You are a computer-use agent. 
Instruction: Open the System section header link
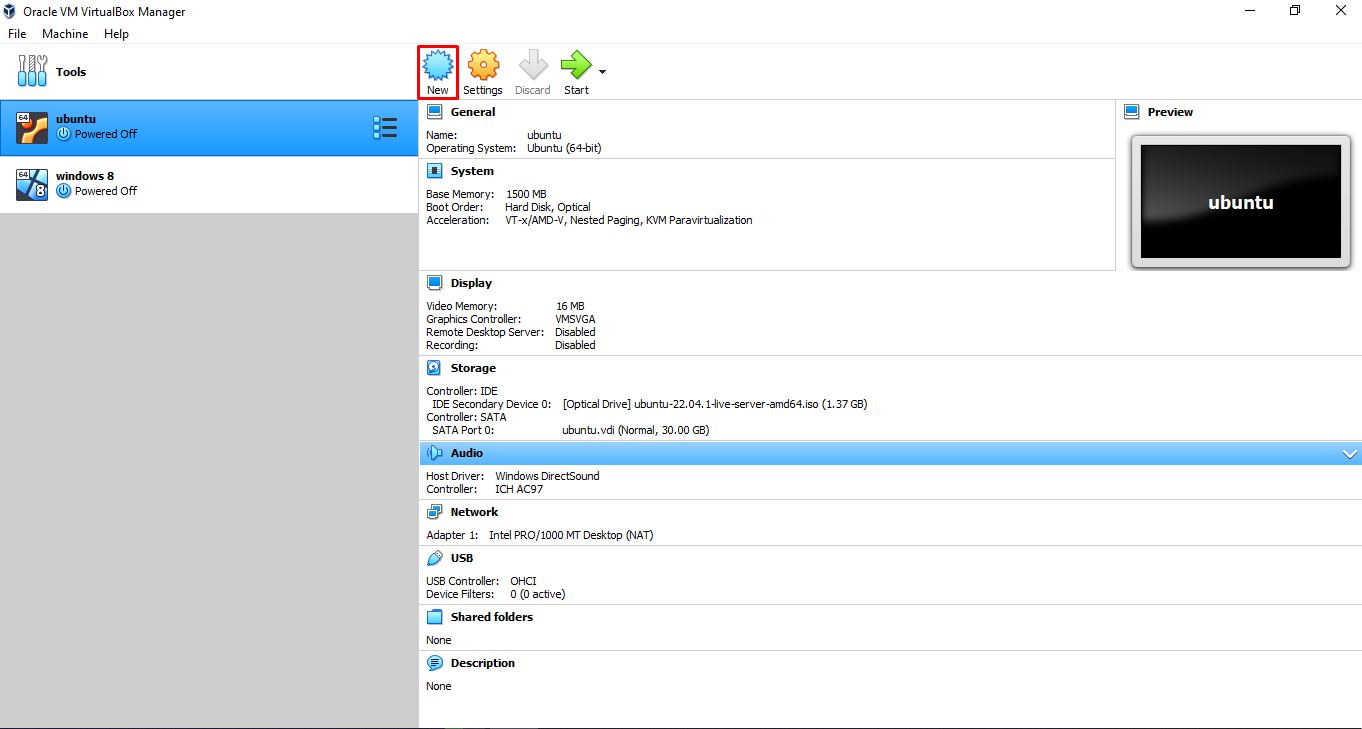472,171
